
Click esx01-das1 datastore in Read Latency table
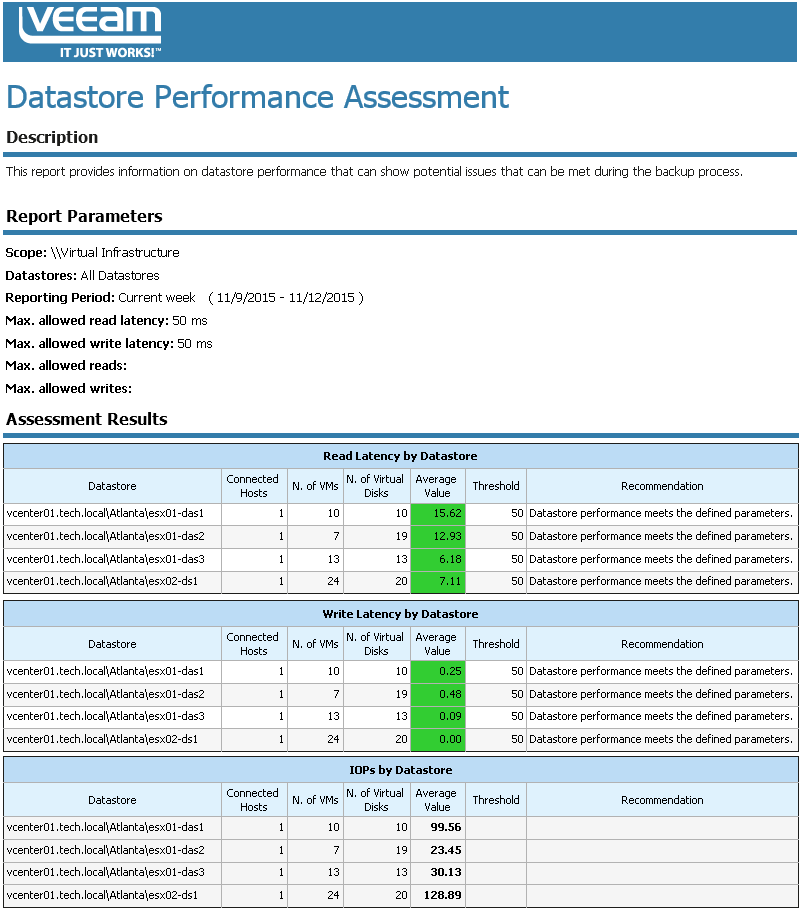click(105, 514)
